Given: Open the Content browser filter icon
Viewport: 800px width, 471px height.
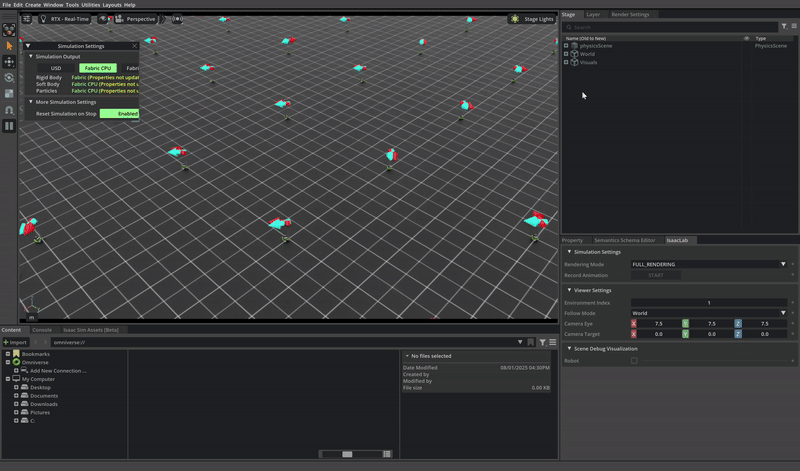Looking at the screenshot, I should coord(543,342).
